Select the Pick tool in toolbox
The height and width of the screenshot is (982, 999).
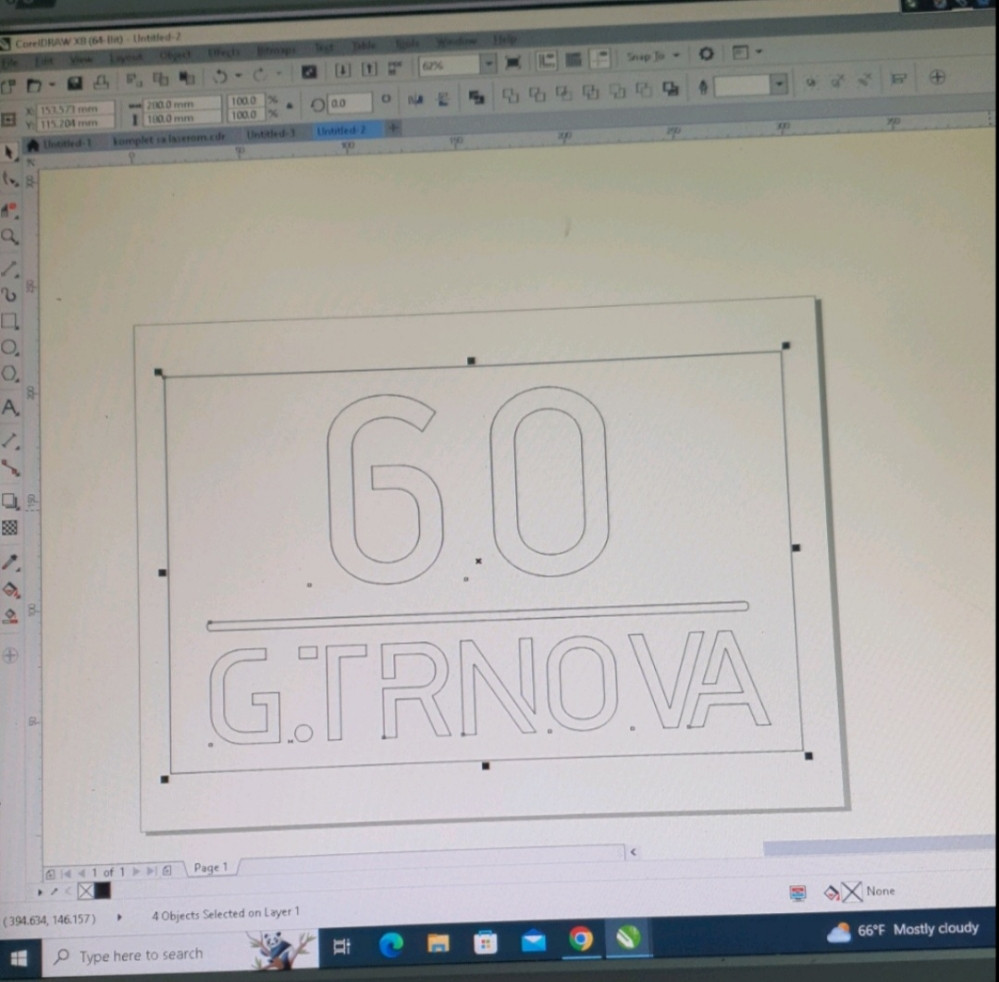(x=9, y=153)
